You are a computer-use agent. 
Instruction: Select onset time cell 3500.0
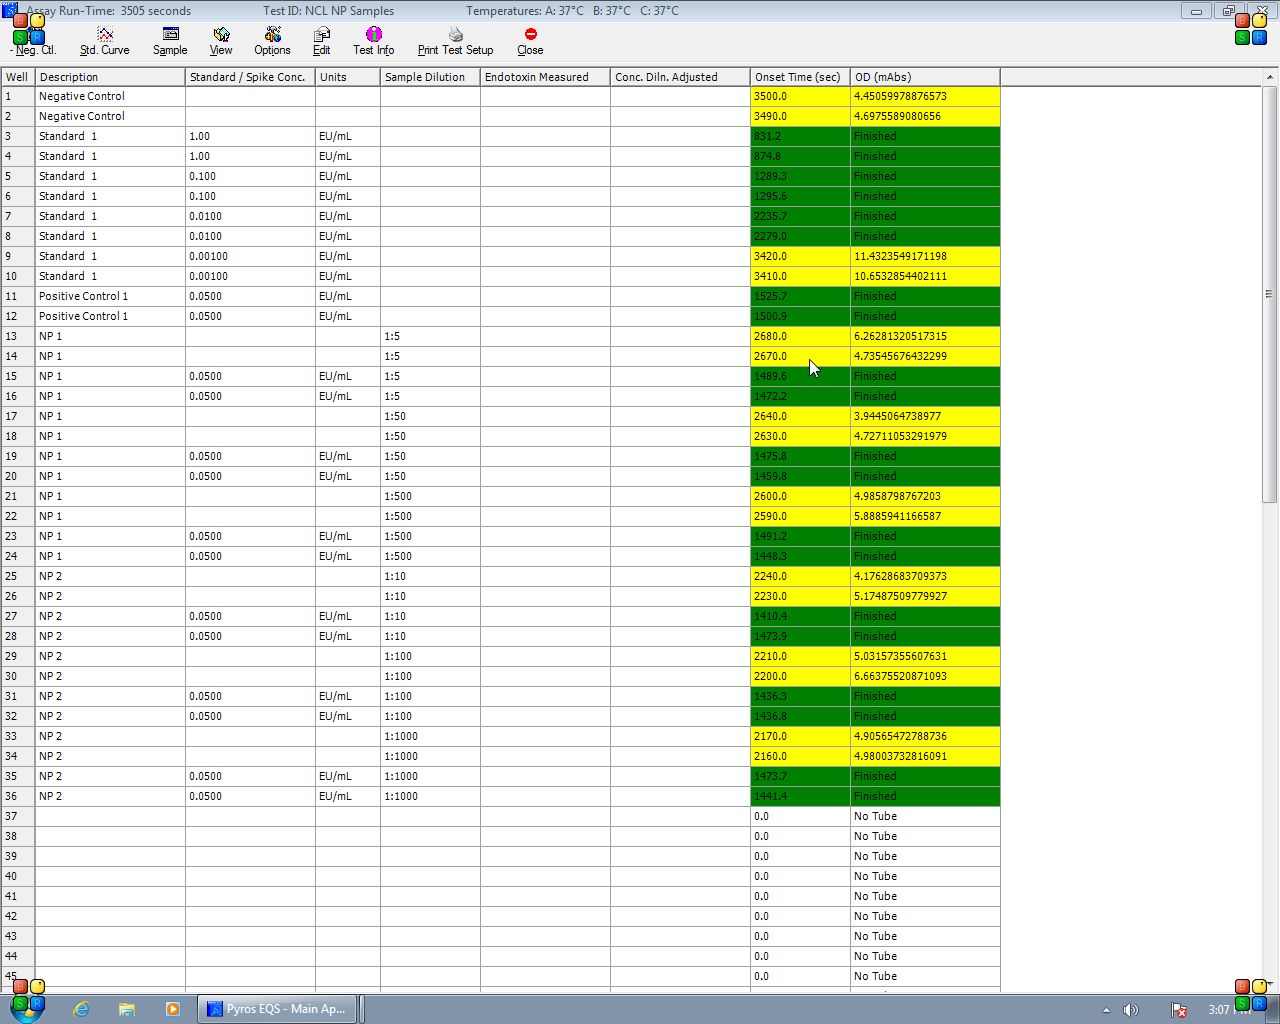(800, 96)
